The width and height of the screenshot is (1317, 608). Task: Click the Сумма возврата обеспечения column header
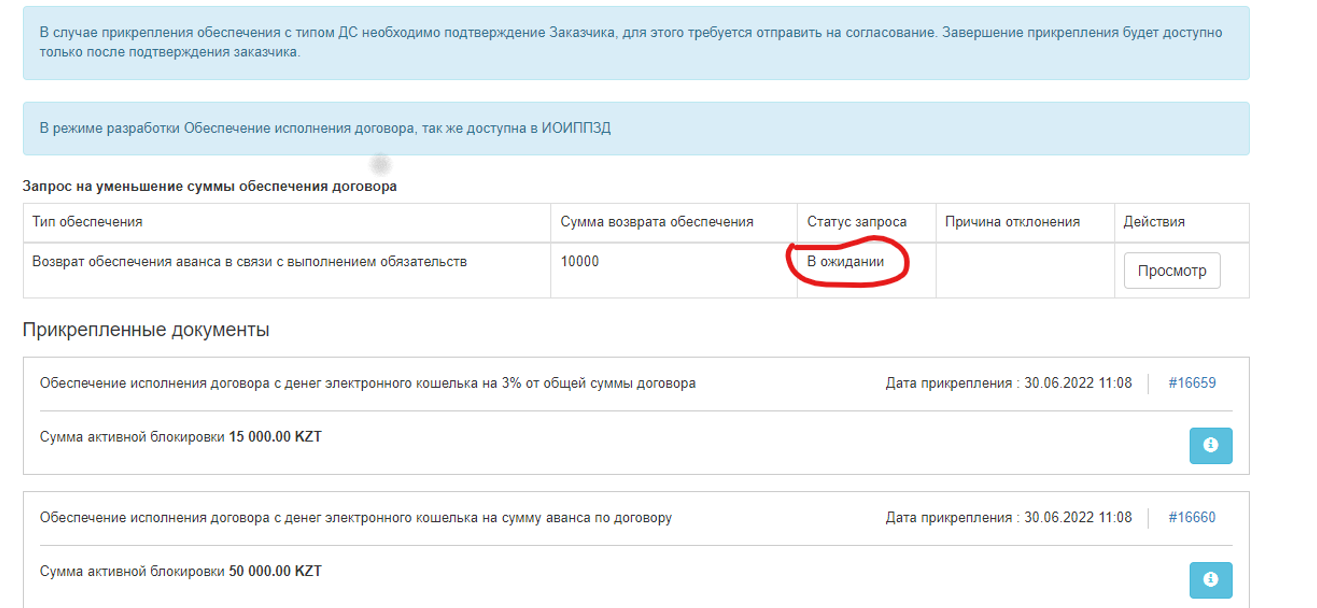click(x=656, y=222)
